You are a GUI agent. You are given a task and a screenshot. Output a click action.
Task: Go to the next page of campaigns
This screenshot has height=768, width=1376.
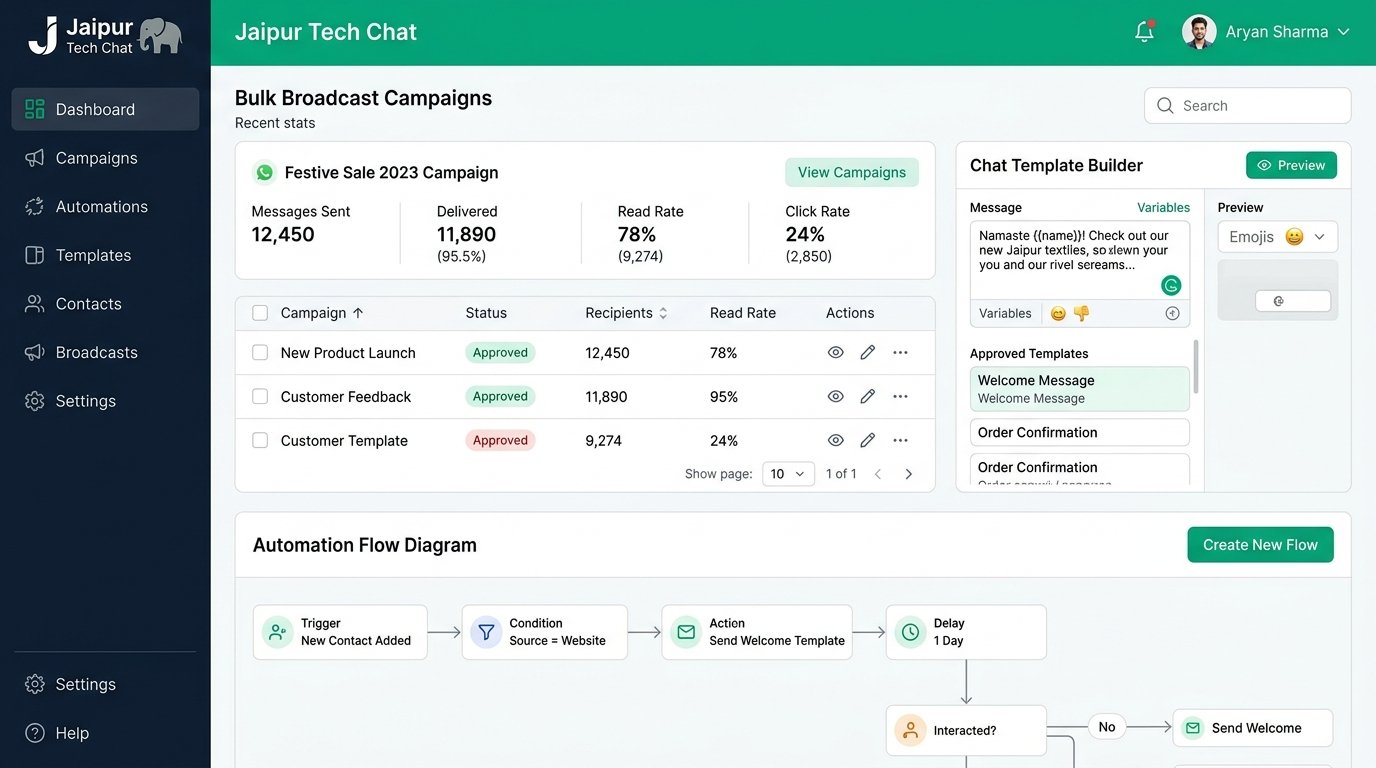(x=909, y=474)
